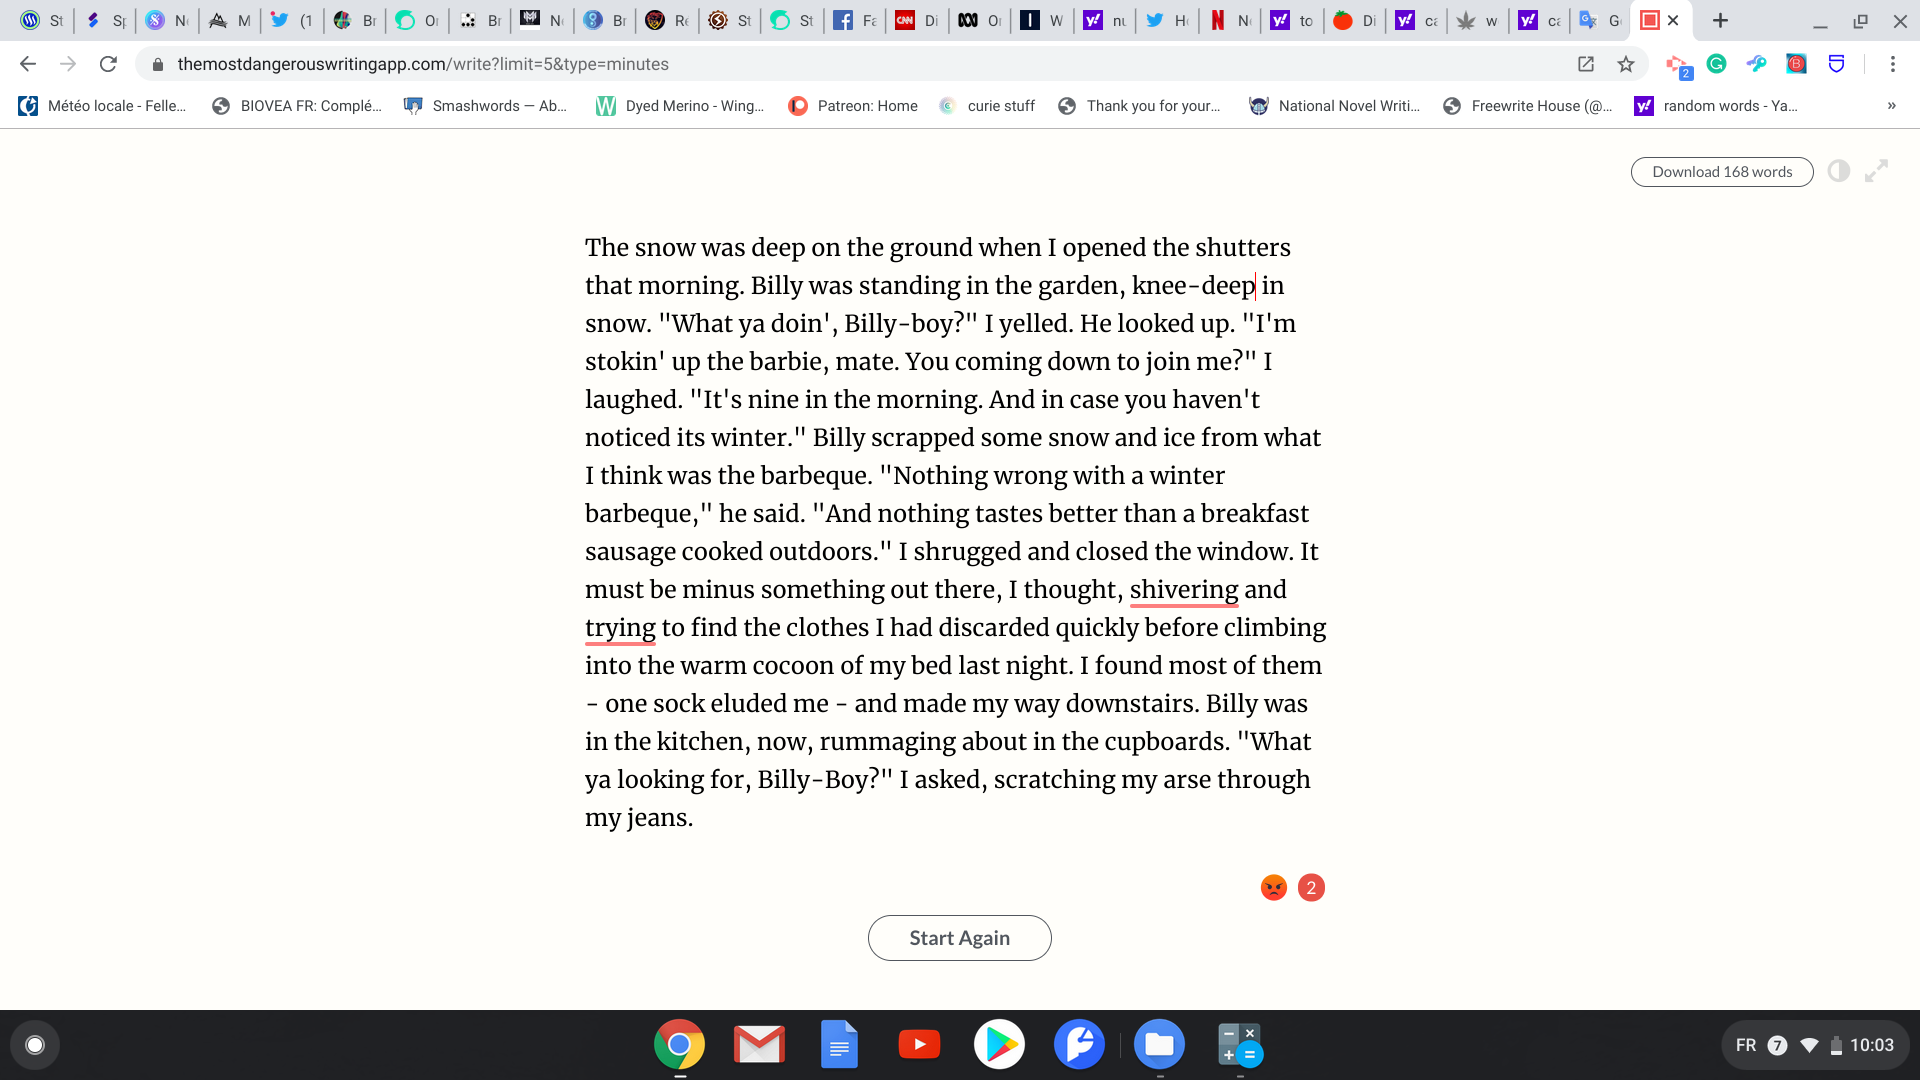This screenshot has height=1080, width=1920.
Task: Open the National Novel Writing bookmark
Action: pyautogui.click(x=1334, y=106)
